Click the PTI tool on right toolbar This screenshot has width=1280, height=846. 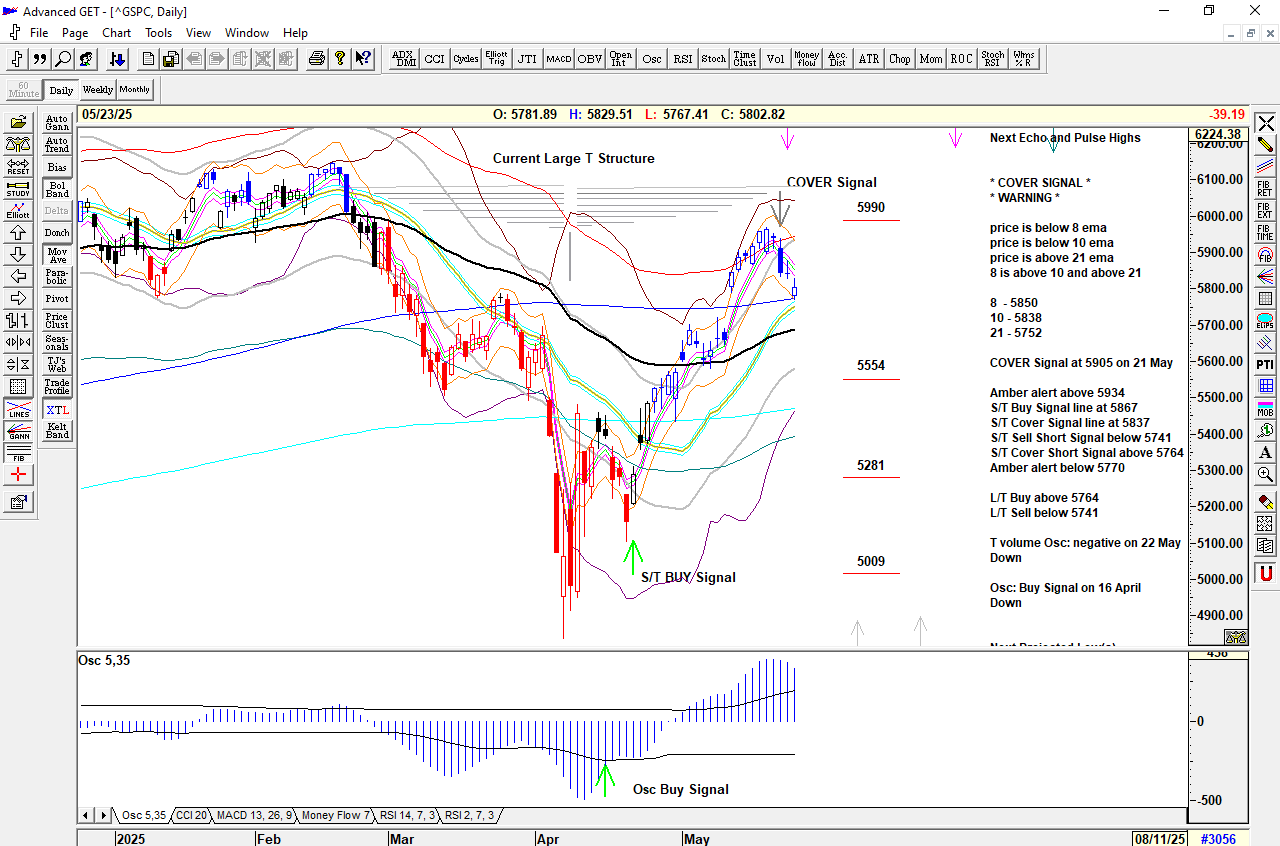(1265, 364)
